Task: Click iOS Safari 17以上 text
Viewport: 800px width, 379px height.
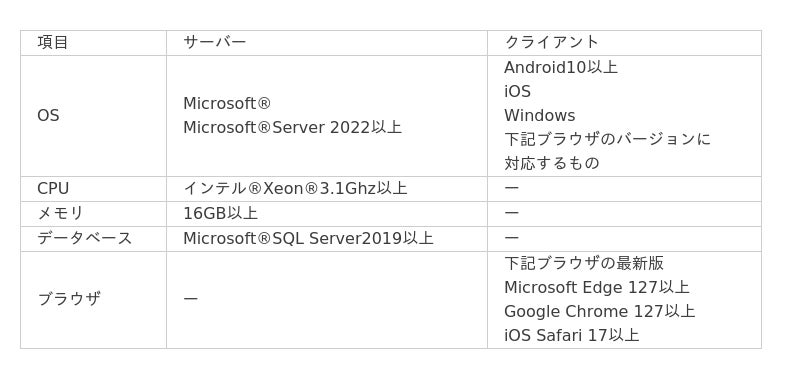Action: 571,336
